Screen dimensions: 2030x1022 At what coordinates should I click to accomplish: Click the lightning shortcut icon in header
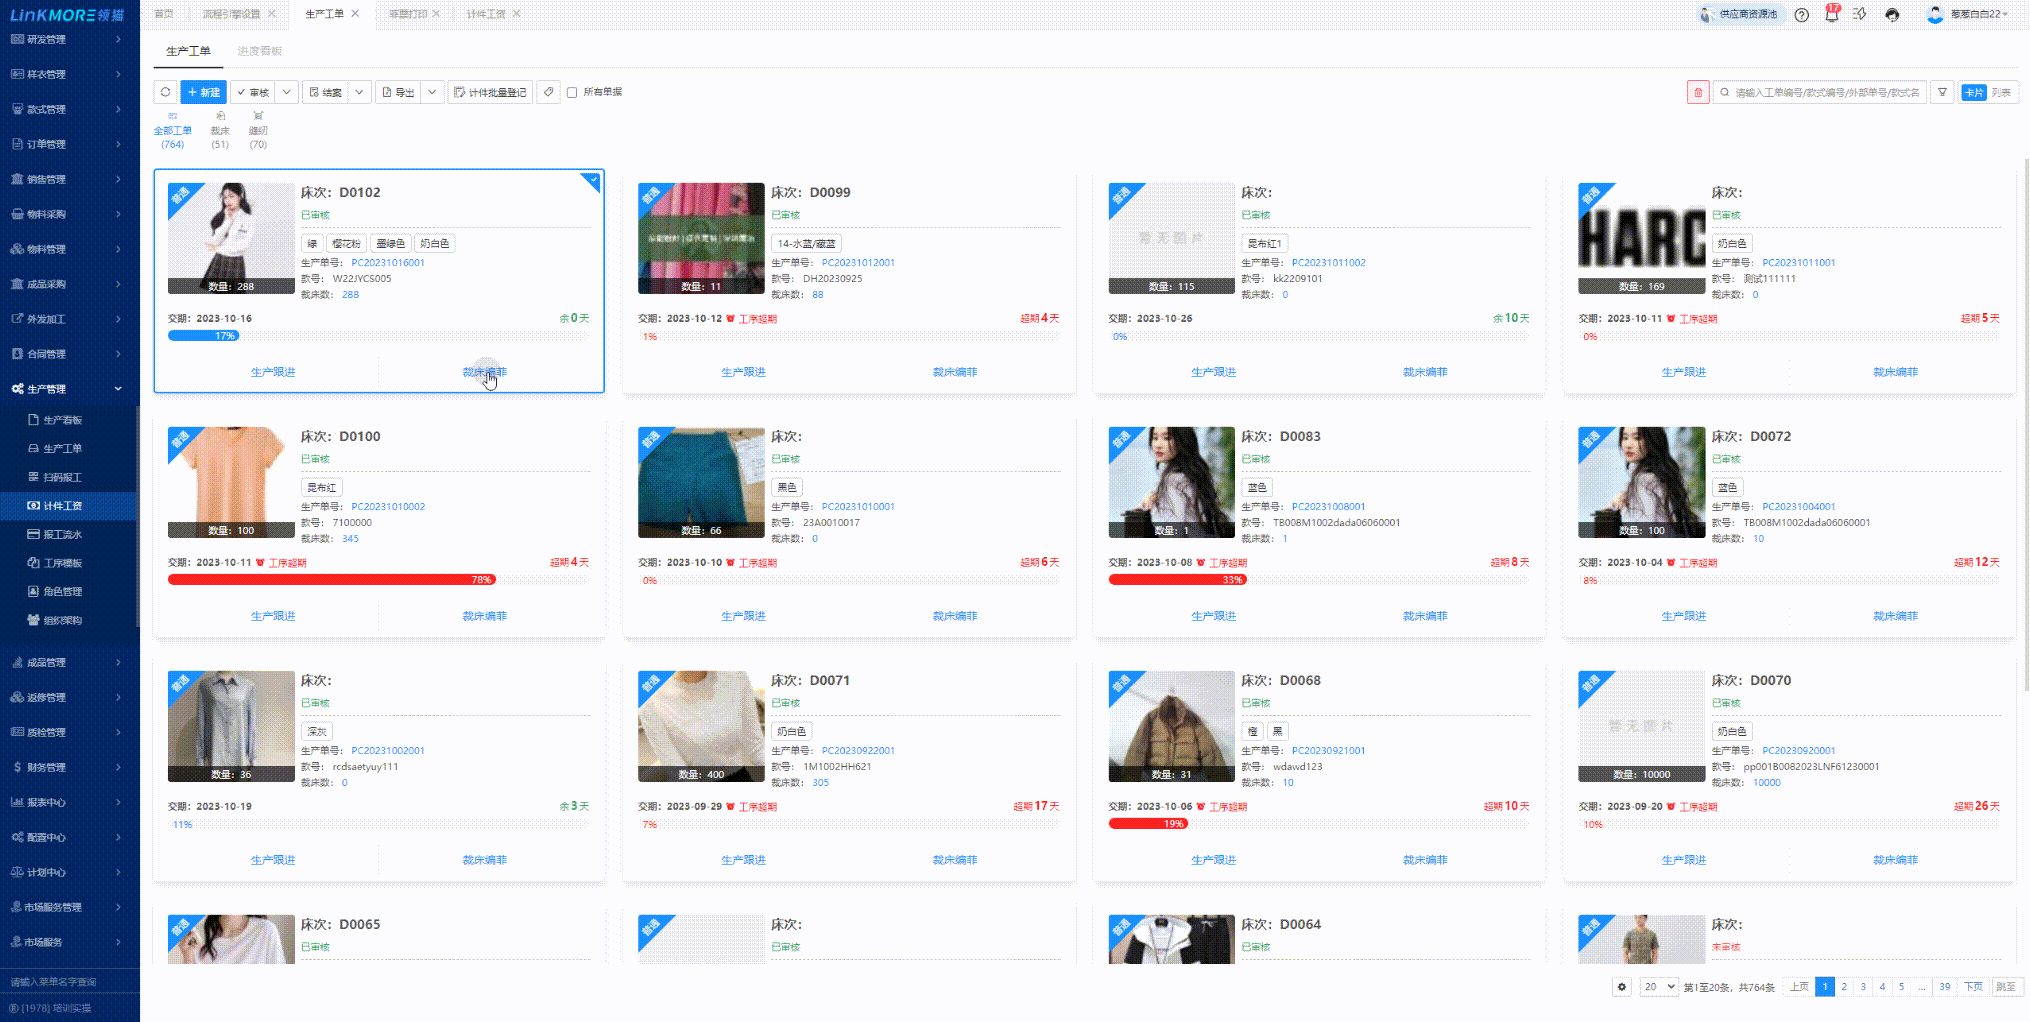click(1860, 14)
